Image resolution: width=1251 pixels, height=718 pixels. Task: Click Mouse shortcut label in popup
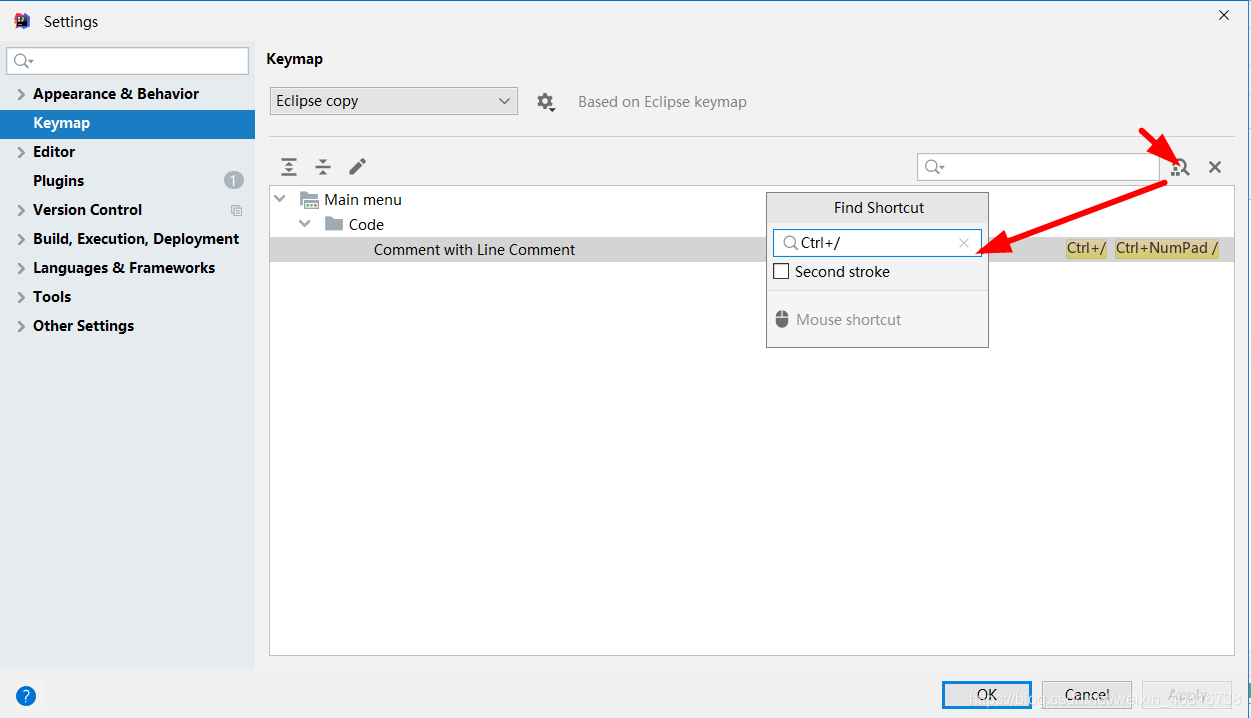[849, 320]
